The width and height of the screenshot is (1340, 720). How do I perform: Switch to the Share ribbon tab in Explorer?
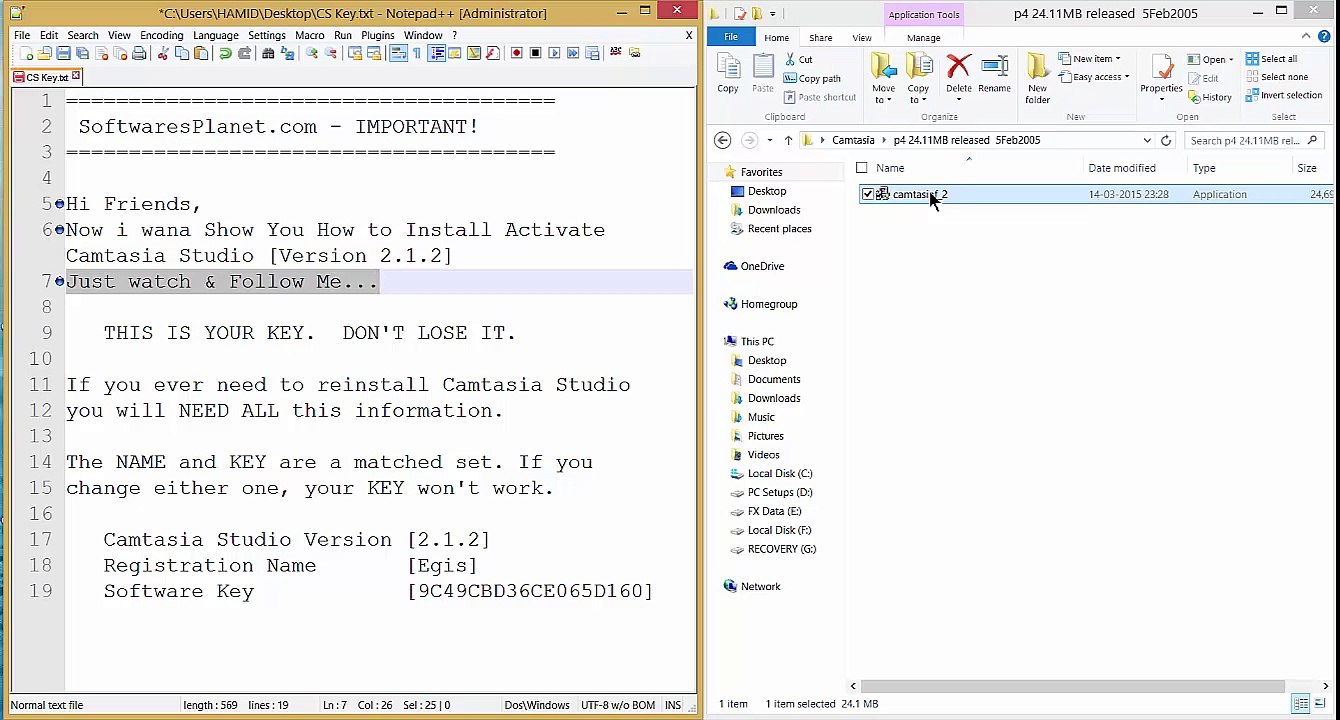click(820, 38)
